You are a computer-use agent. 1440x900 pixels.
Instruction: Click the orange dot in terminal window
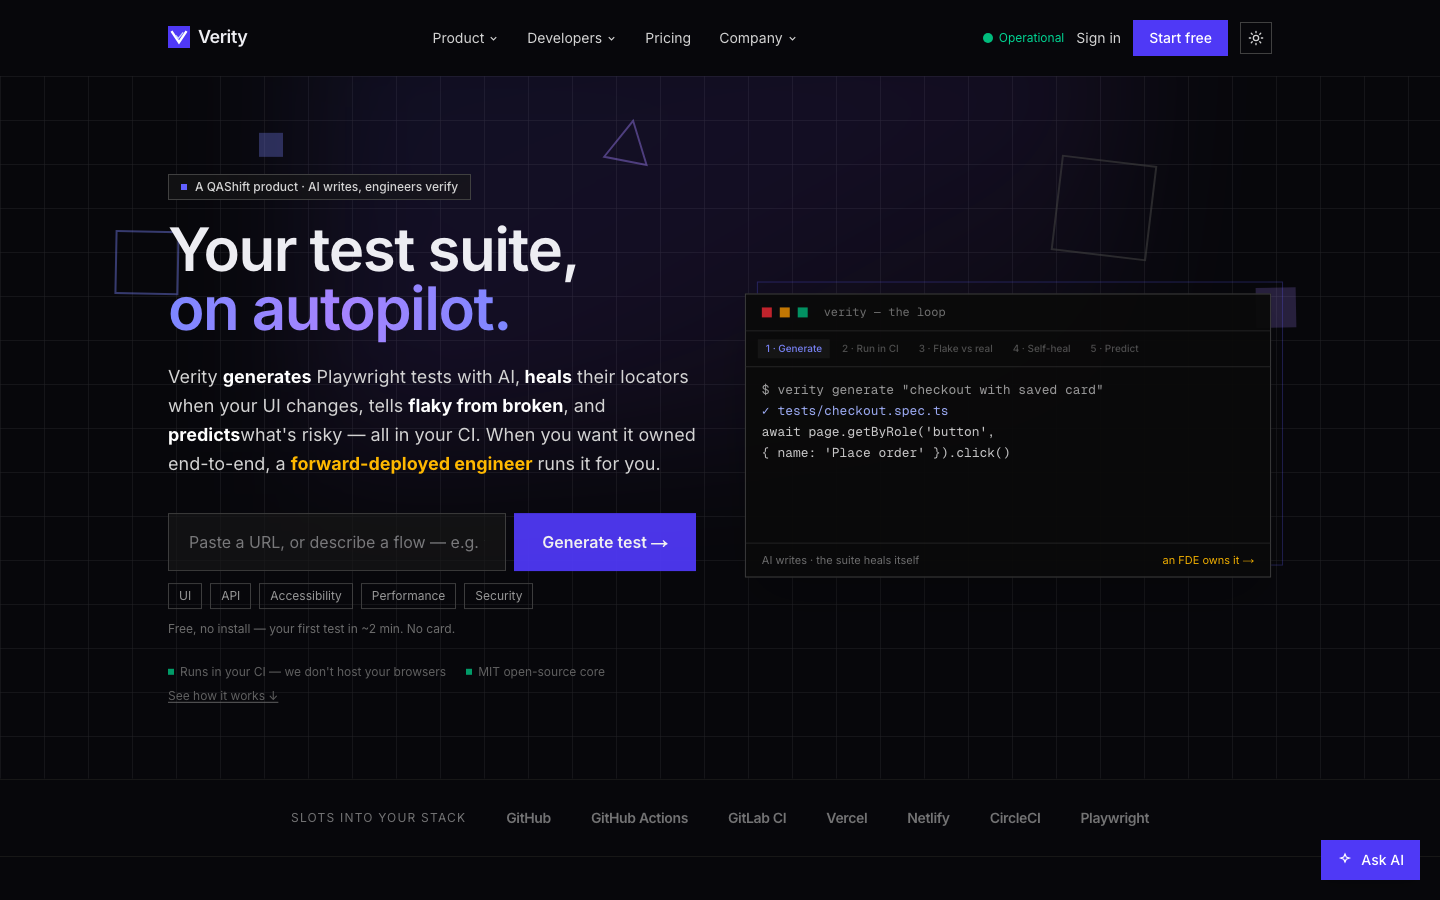tap(785, 312)
